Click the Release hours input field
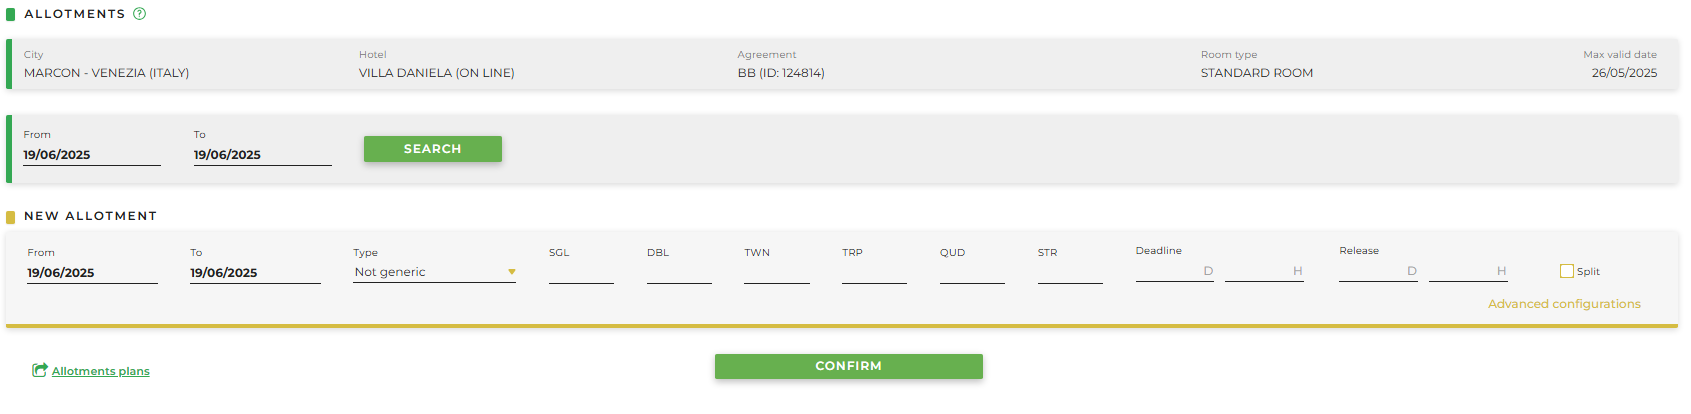1691x414 pixels. click(x=1468, y=271)
